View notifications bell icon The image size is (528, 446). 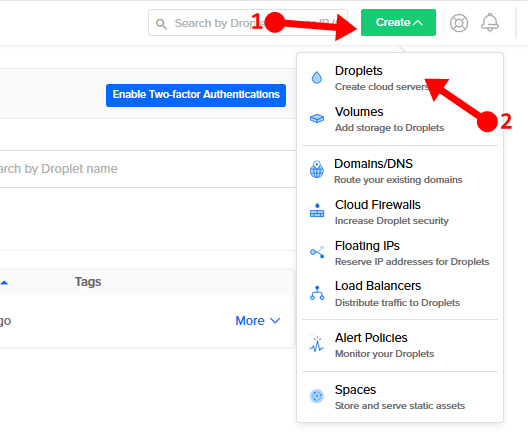(490, 23)
